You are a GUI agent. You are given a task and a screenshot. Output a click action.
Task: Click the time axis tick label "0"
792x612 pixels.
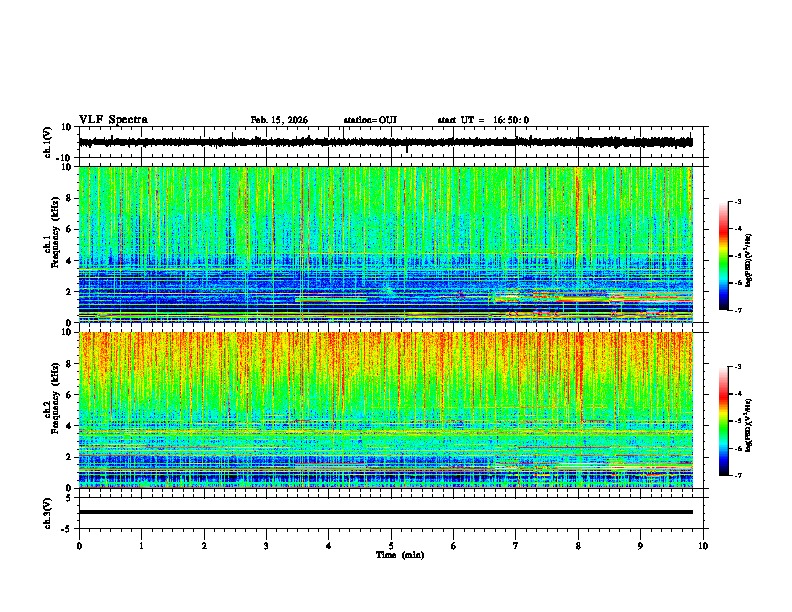point(79,546)
